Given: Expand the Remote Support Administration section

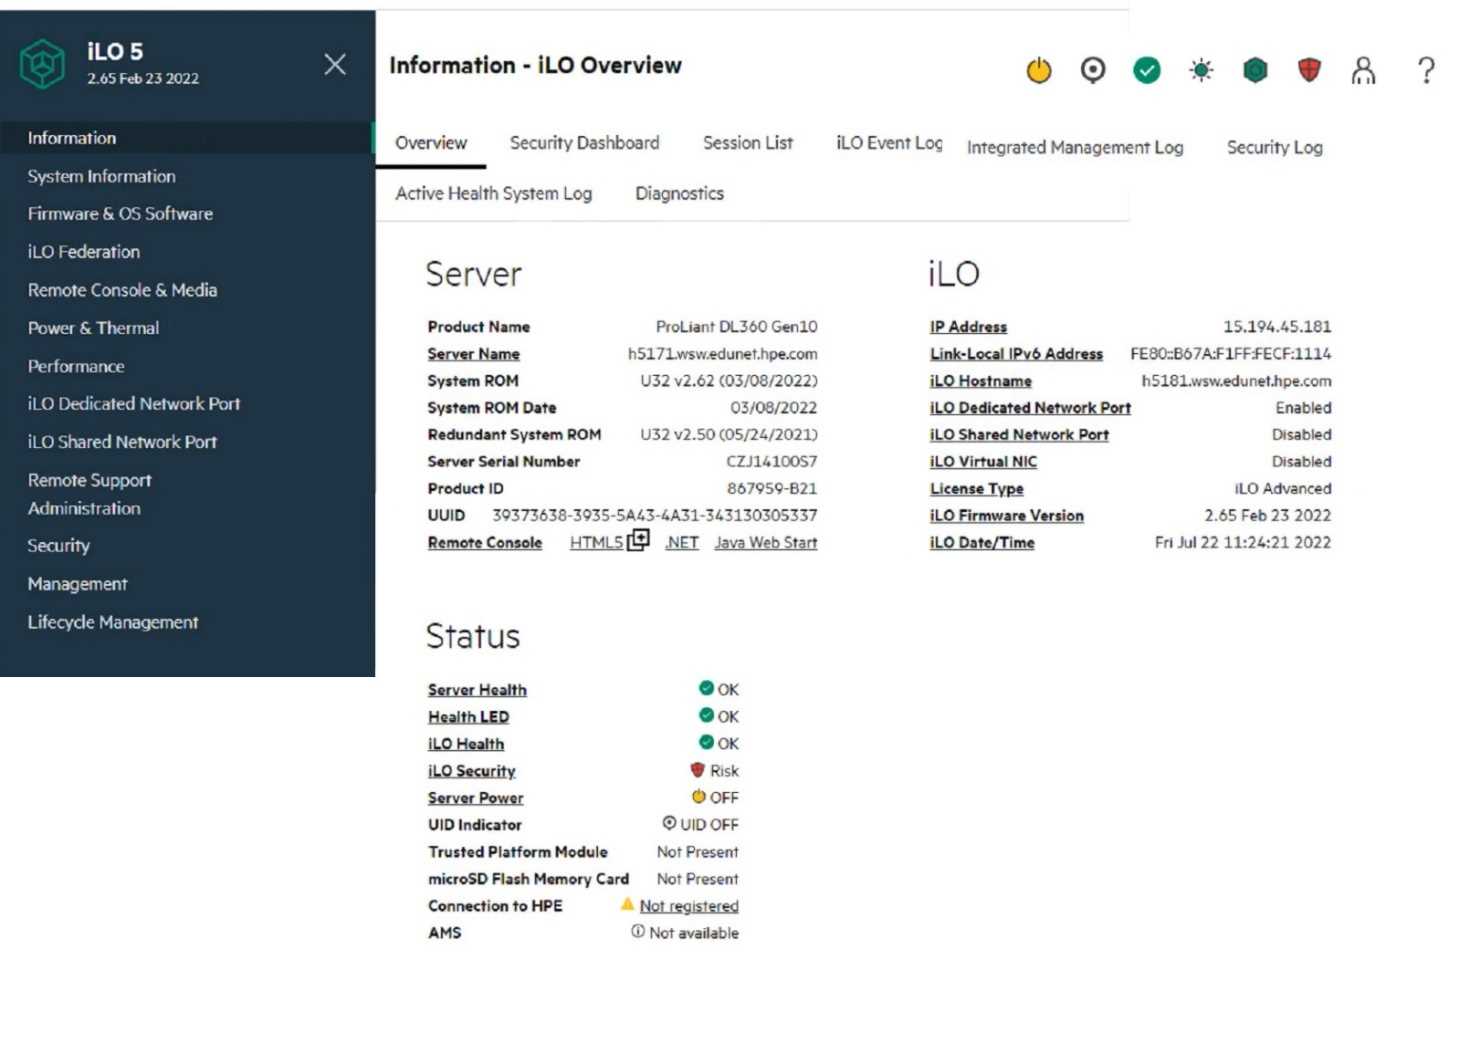Looking at the screenshot, I should (x=89, y=494).
